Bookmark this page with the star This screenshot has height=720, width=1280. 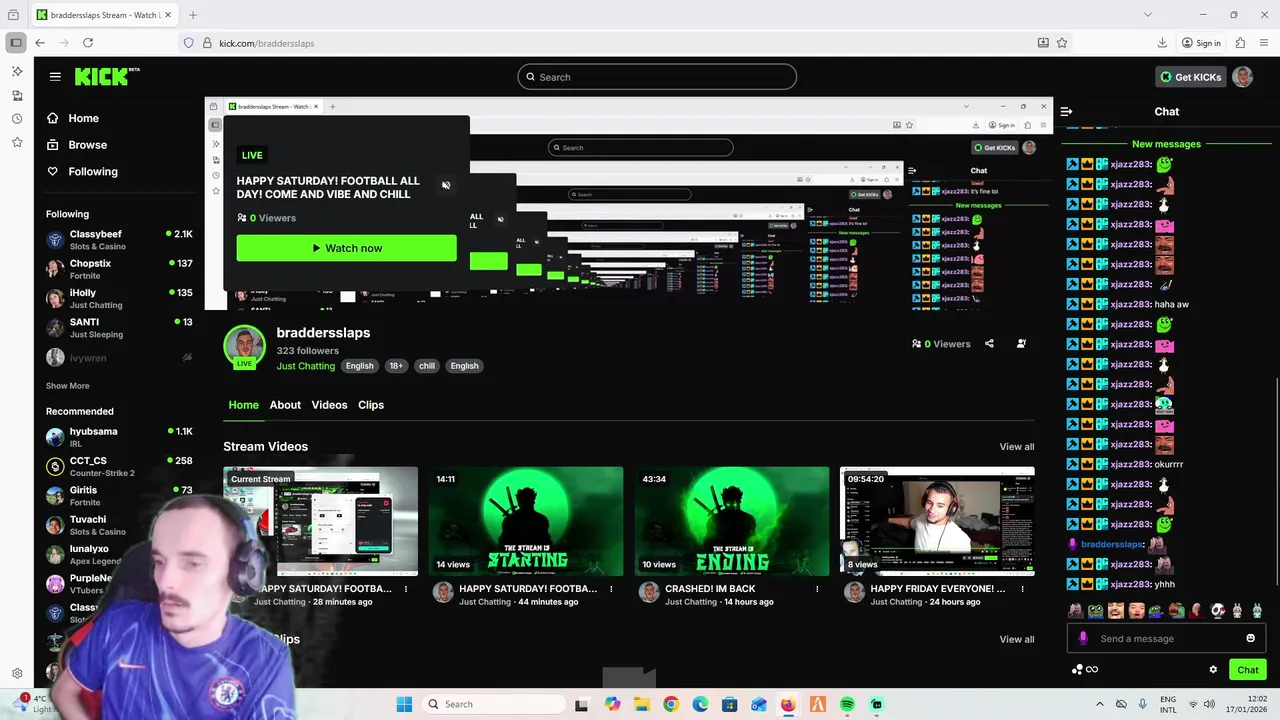[1062, 43]
